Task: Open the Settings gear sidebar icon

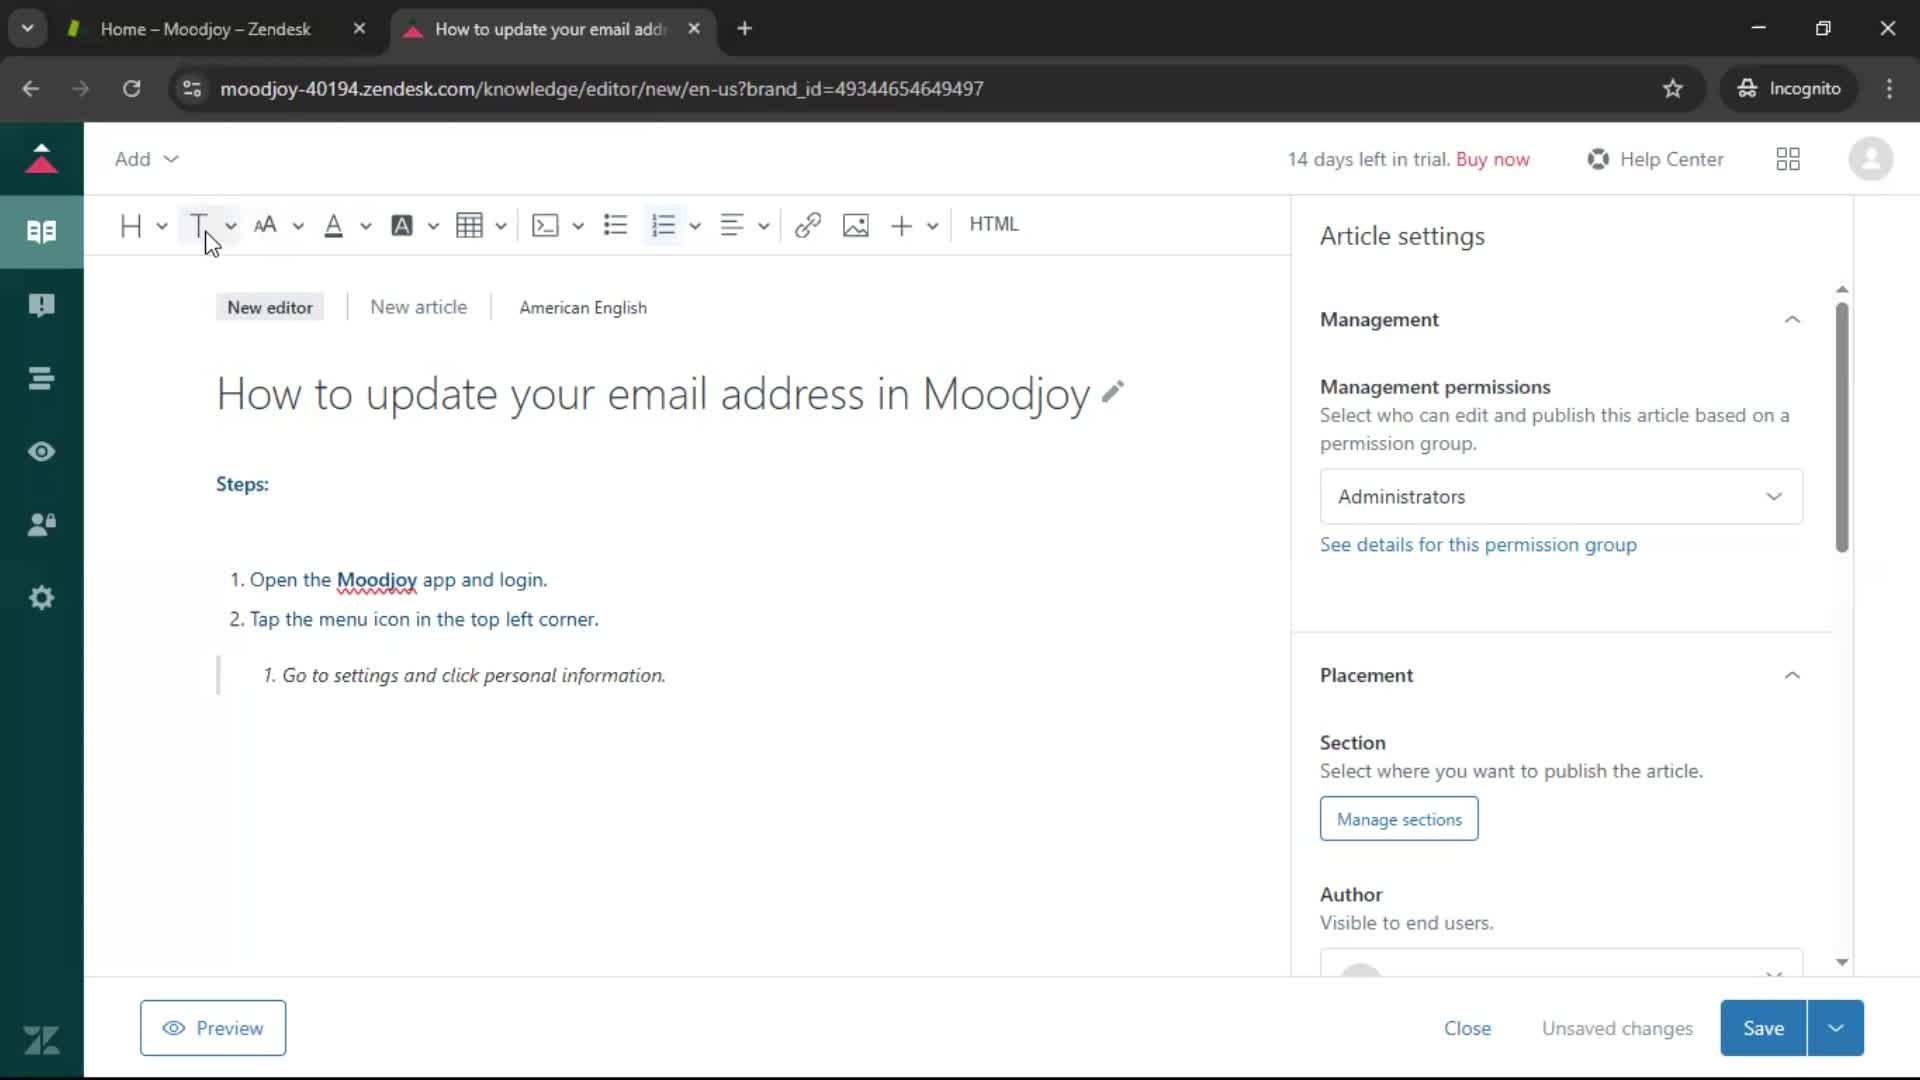Action: coord(41,598)
